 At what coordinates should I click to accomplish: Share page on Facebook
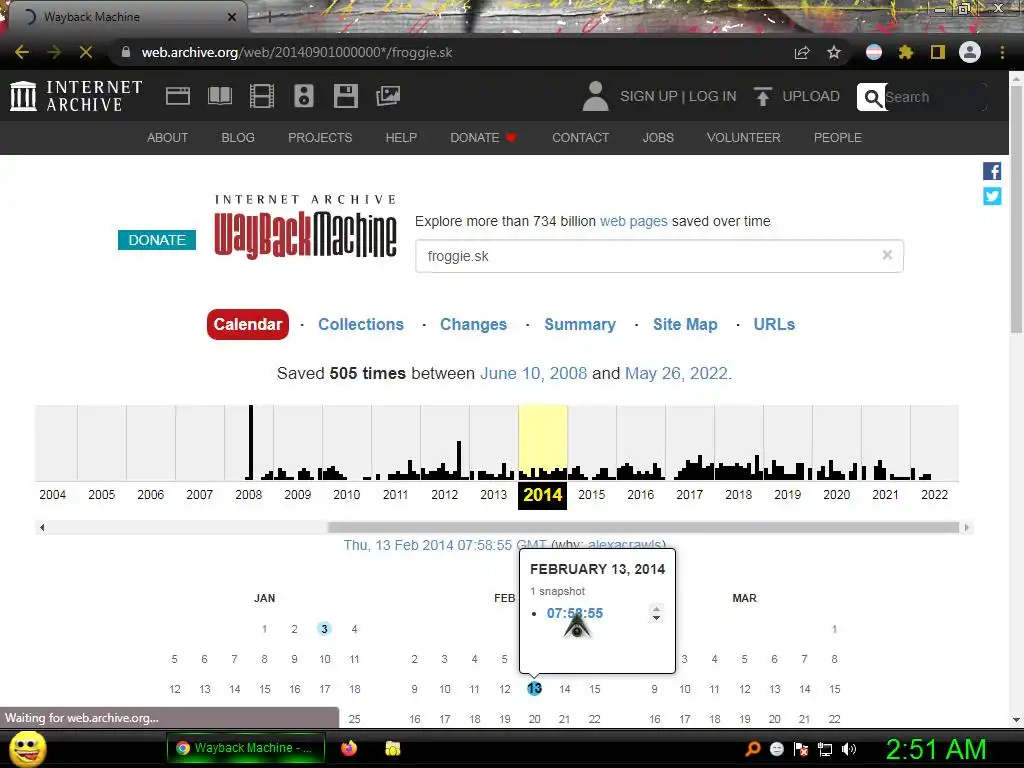point(992,171)
